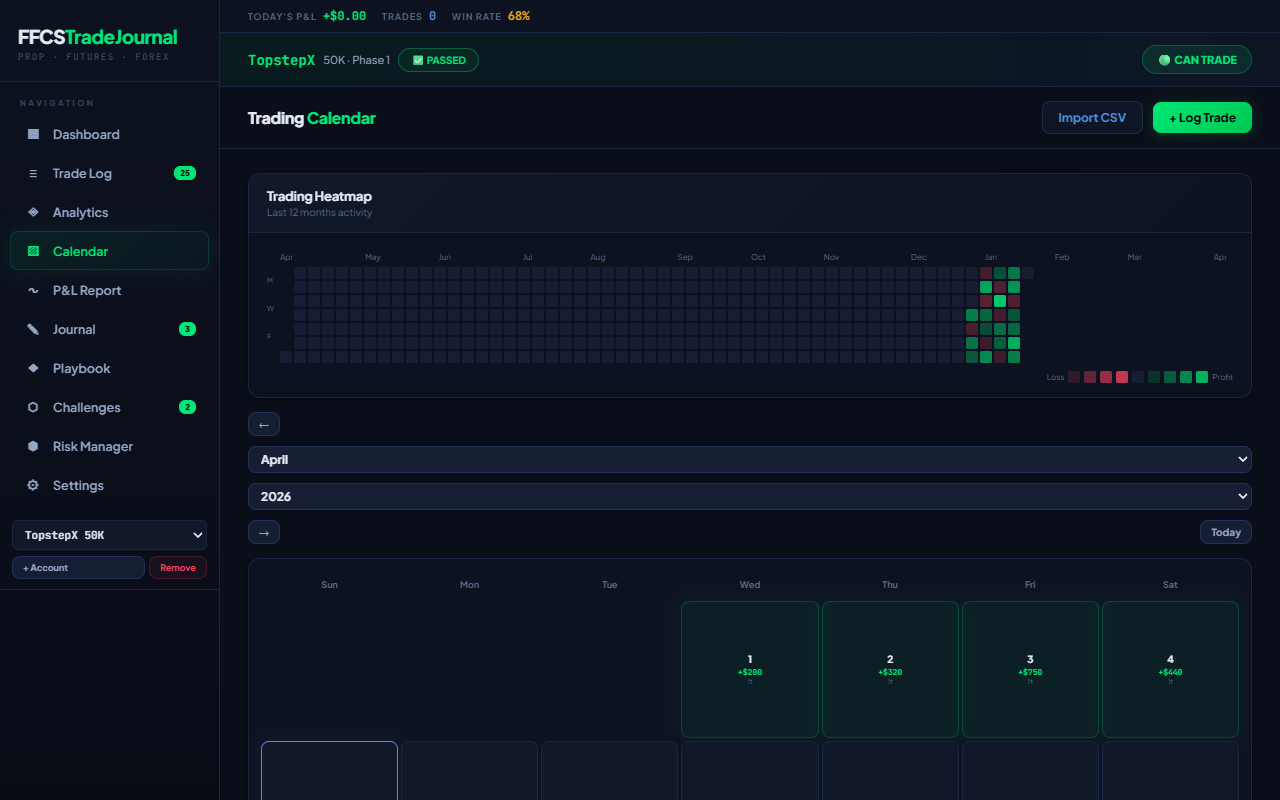Go to previous month with left arrow
Image resolution: width=1280 pixels, height=800 pixels.
click(x=264, y=424)
